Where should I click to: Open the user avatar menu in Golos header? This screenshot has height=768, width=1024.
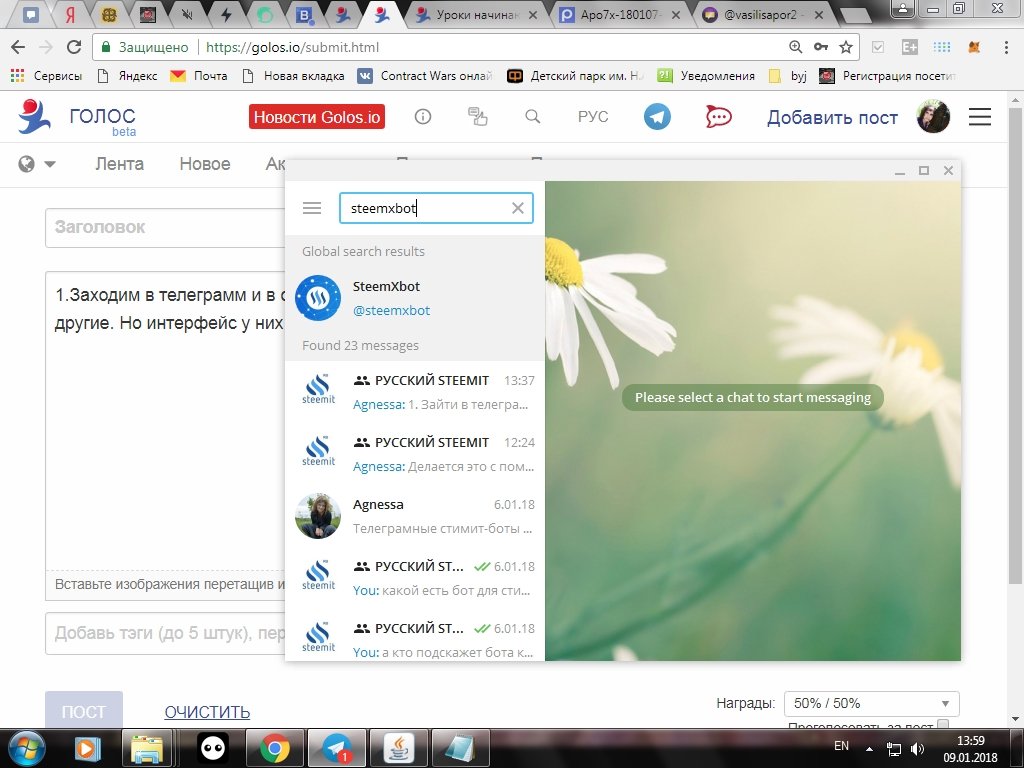coord(933,117)
